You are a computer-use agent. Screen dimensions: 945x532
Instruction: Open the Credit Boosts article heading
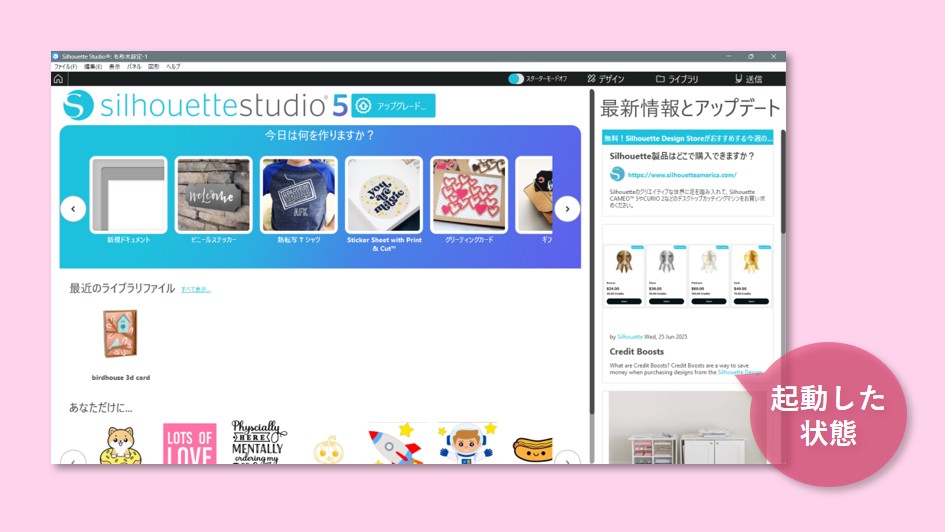[636, 351]
